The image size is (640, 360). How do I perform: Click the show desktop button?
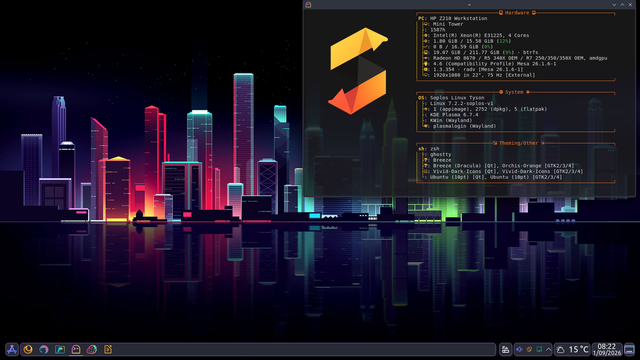pos(629,349)
